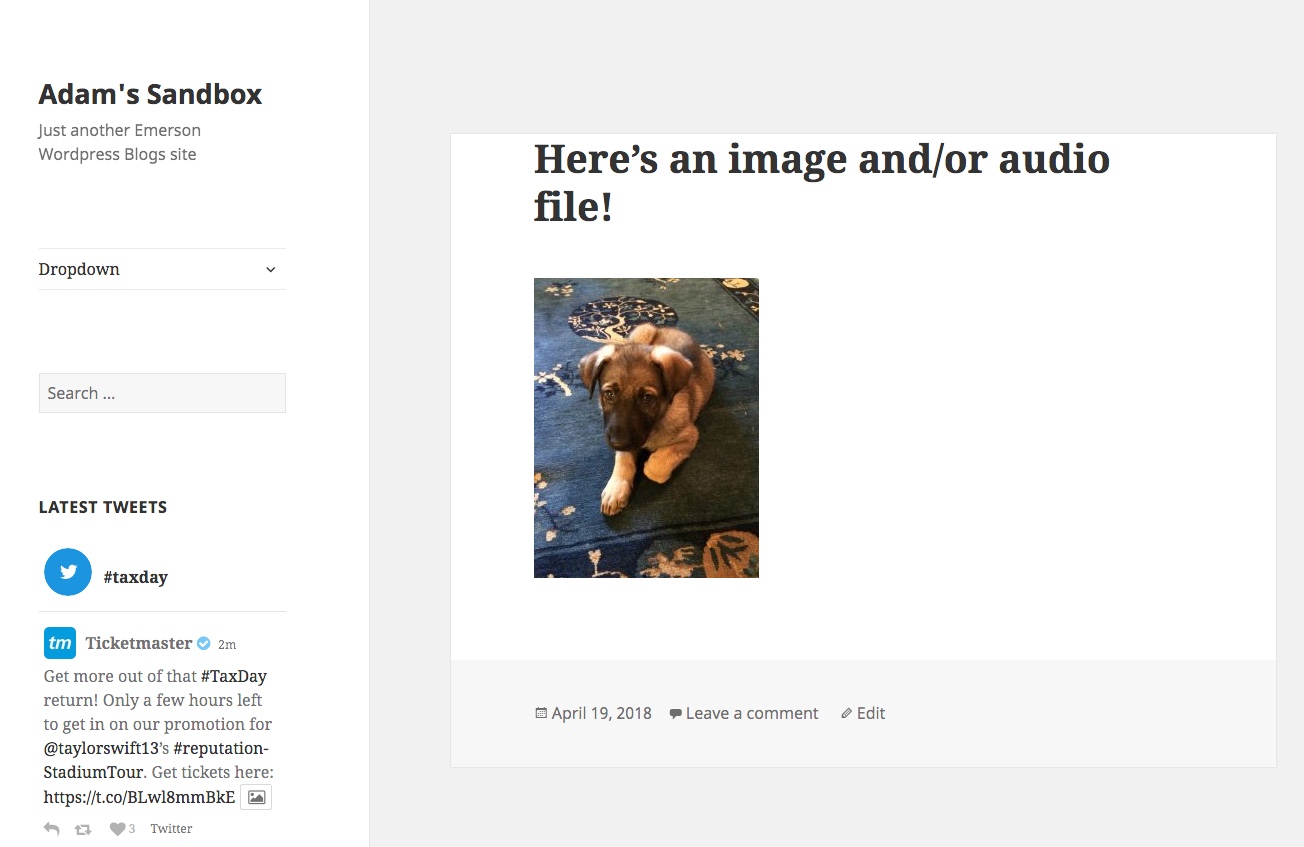This screenshot has width=1304, height=847.
Task: Click the comment bubble icon in post footer
Action: (x=676, y=714)
